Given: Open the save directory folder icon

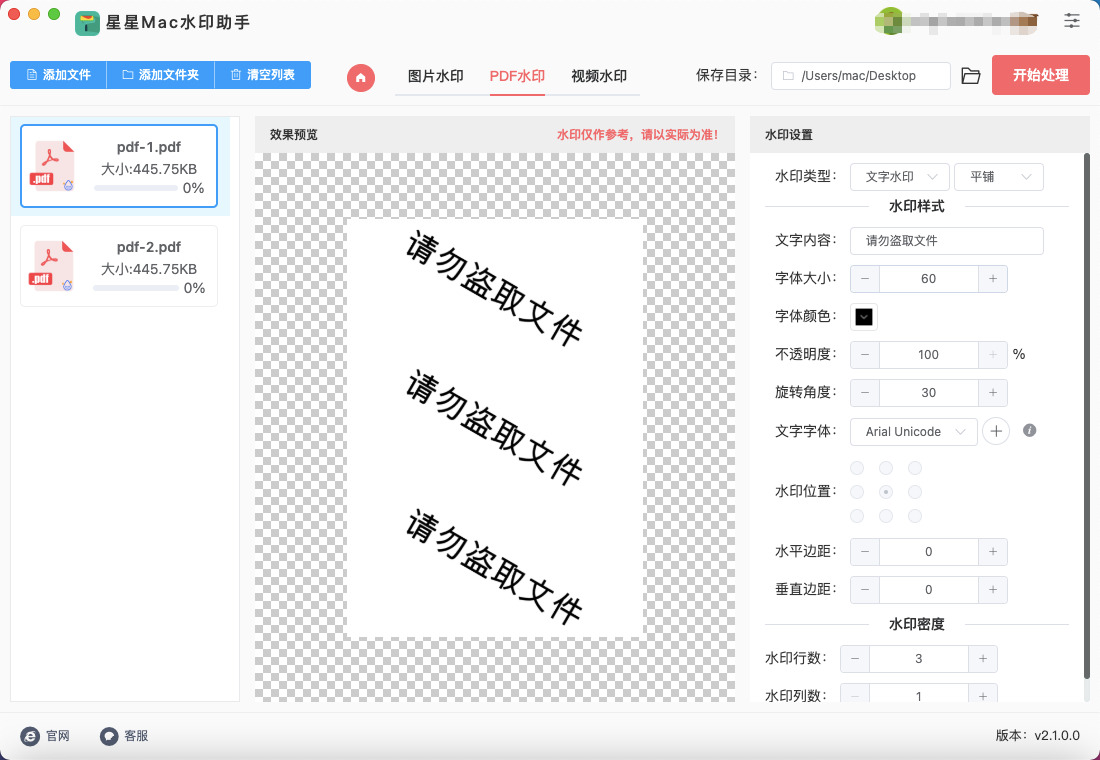Looking at the screenshot, I should click(x=970, y=76).
